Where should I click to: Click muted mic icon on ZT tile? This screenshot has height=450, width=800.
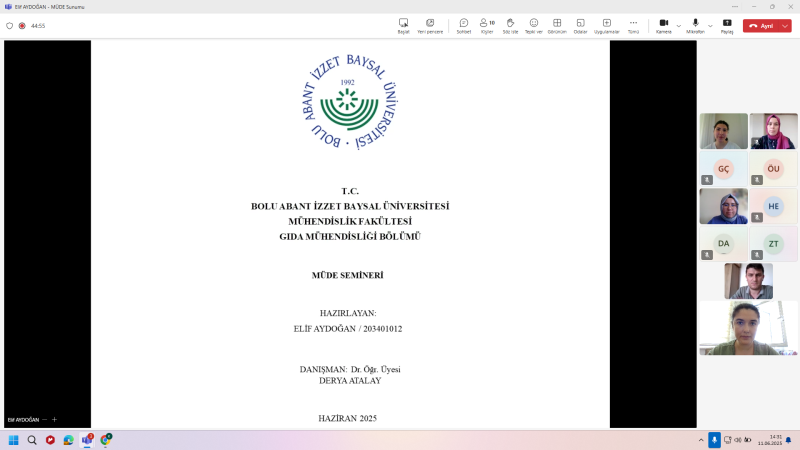pos(757,255)
